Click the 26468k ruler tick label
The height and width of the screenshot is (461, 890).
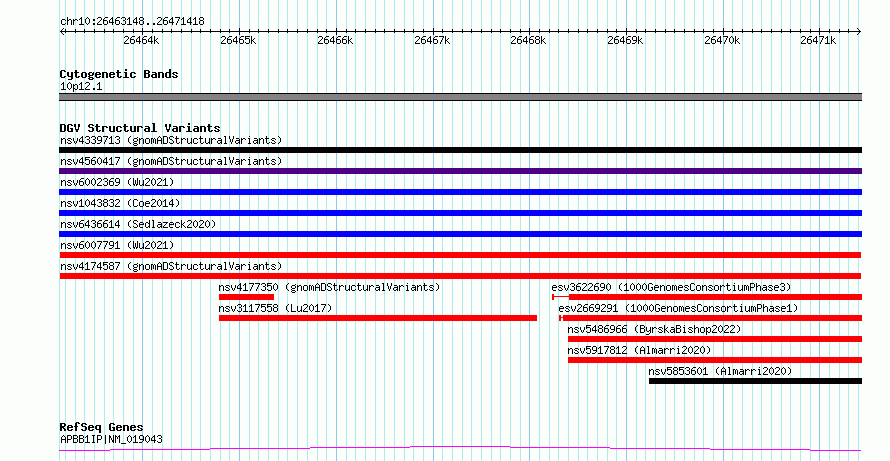528,40
